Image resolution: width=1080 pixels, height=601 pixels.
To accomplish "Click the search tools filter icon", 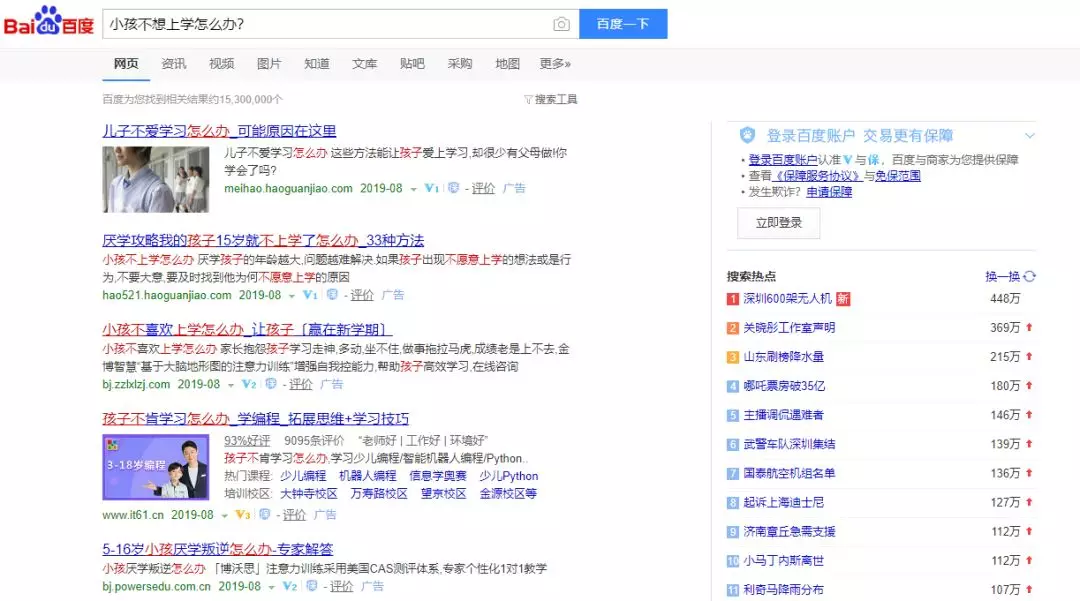I will pyautogui.click(x=528, y=100).
